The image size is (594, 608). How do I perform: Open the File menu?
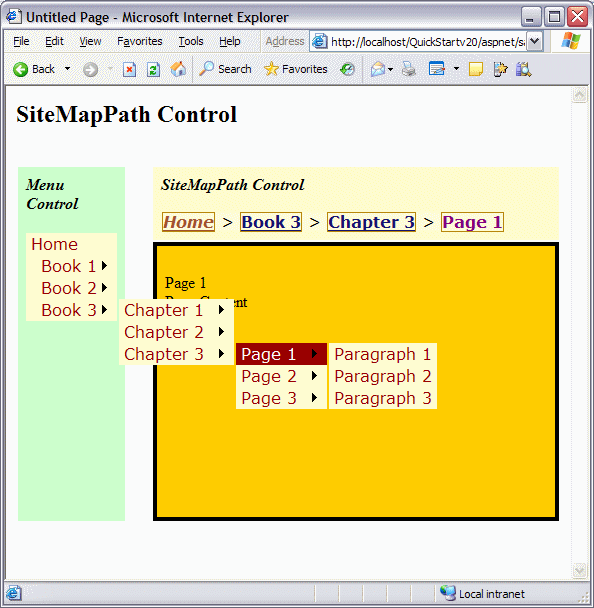[21, 41]
